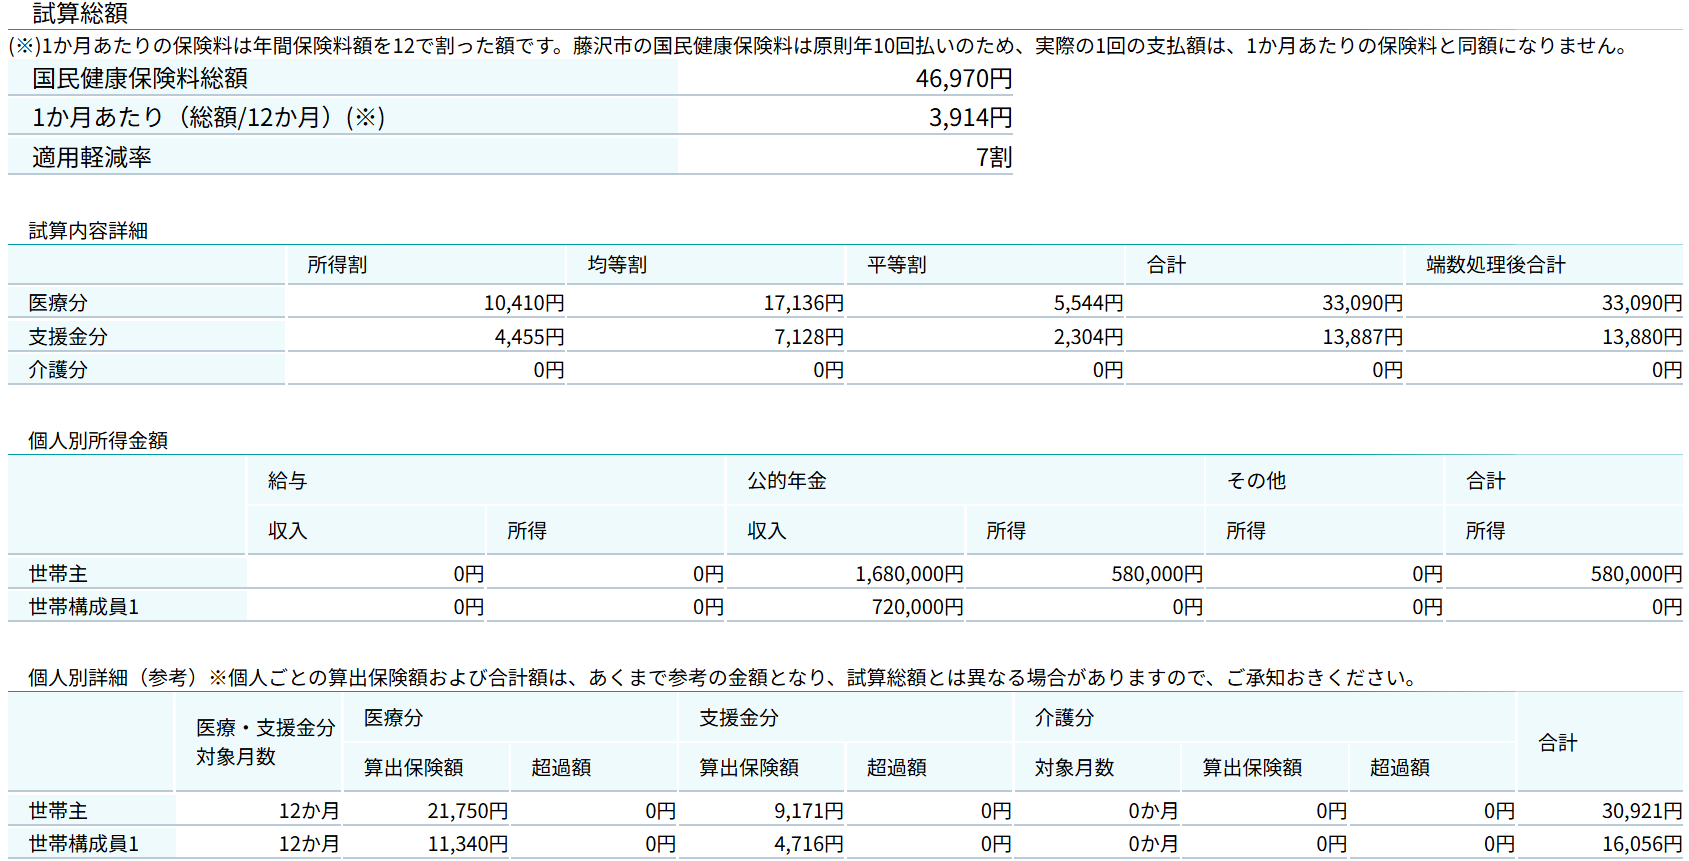Select the 16,056円 total for 世帯構成員1
This screenshot has height=861, width=1689.
(x=1641, y=844)
